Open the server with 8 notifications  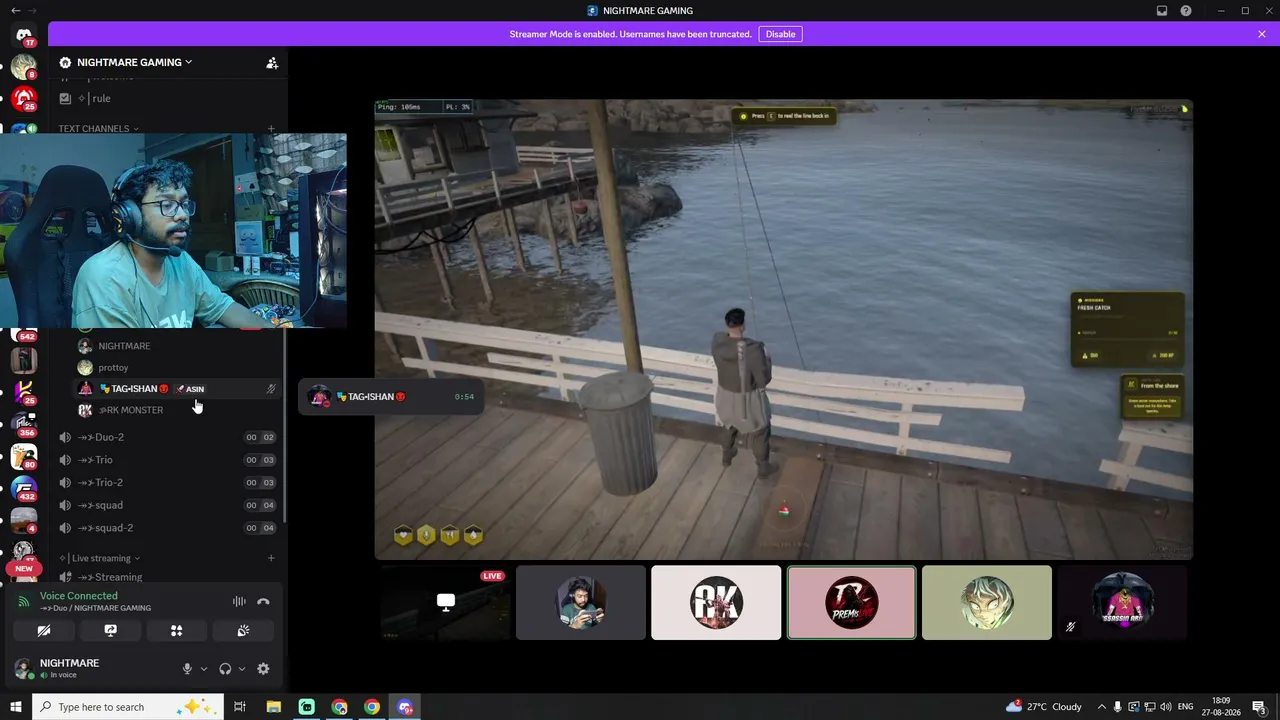point(23,66)
